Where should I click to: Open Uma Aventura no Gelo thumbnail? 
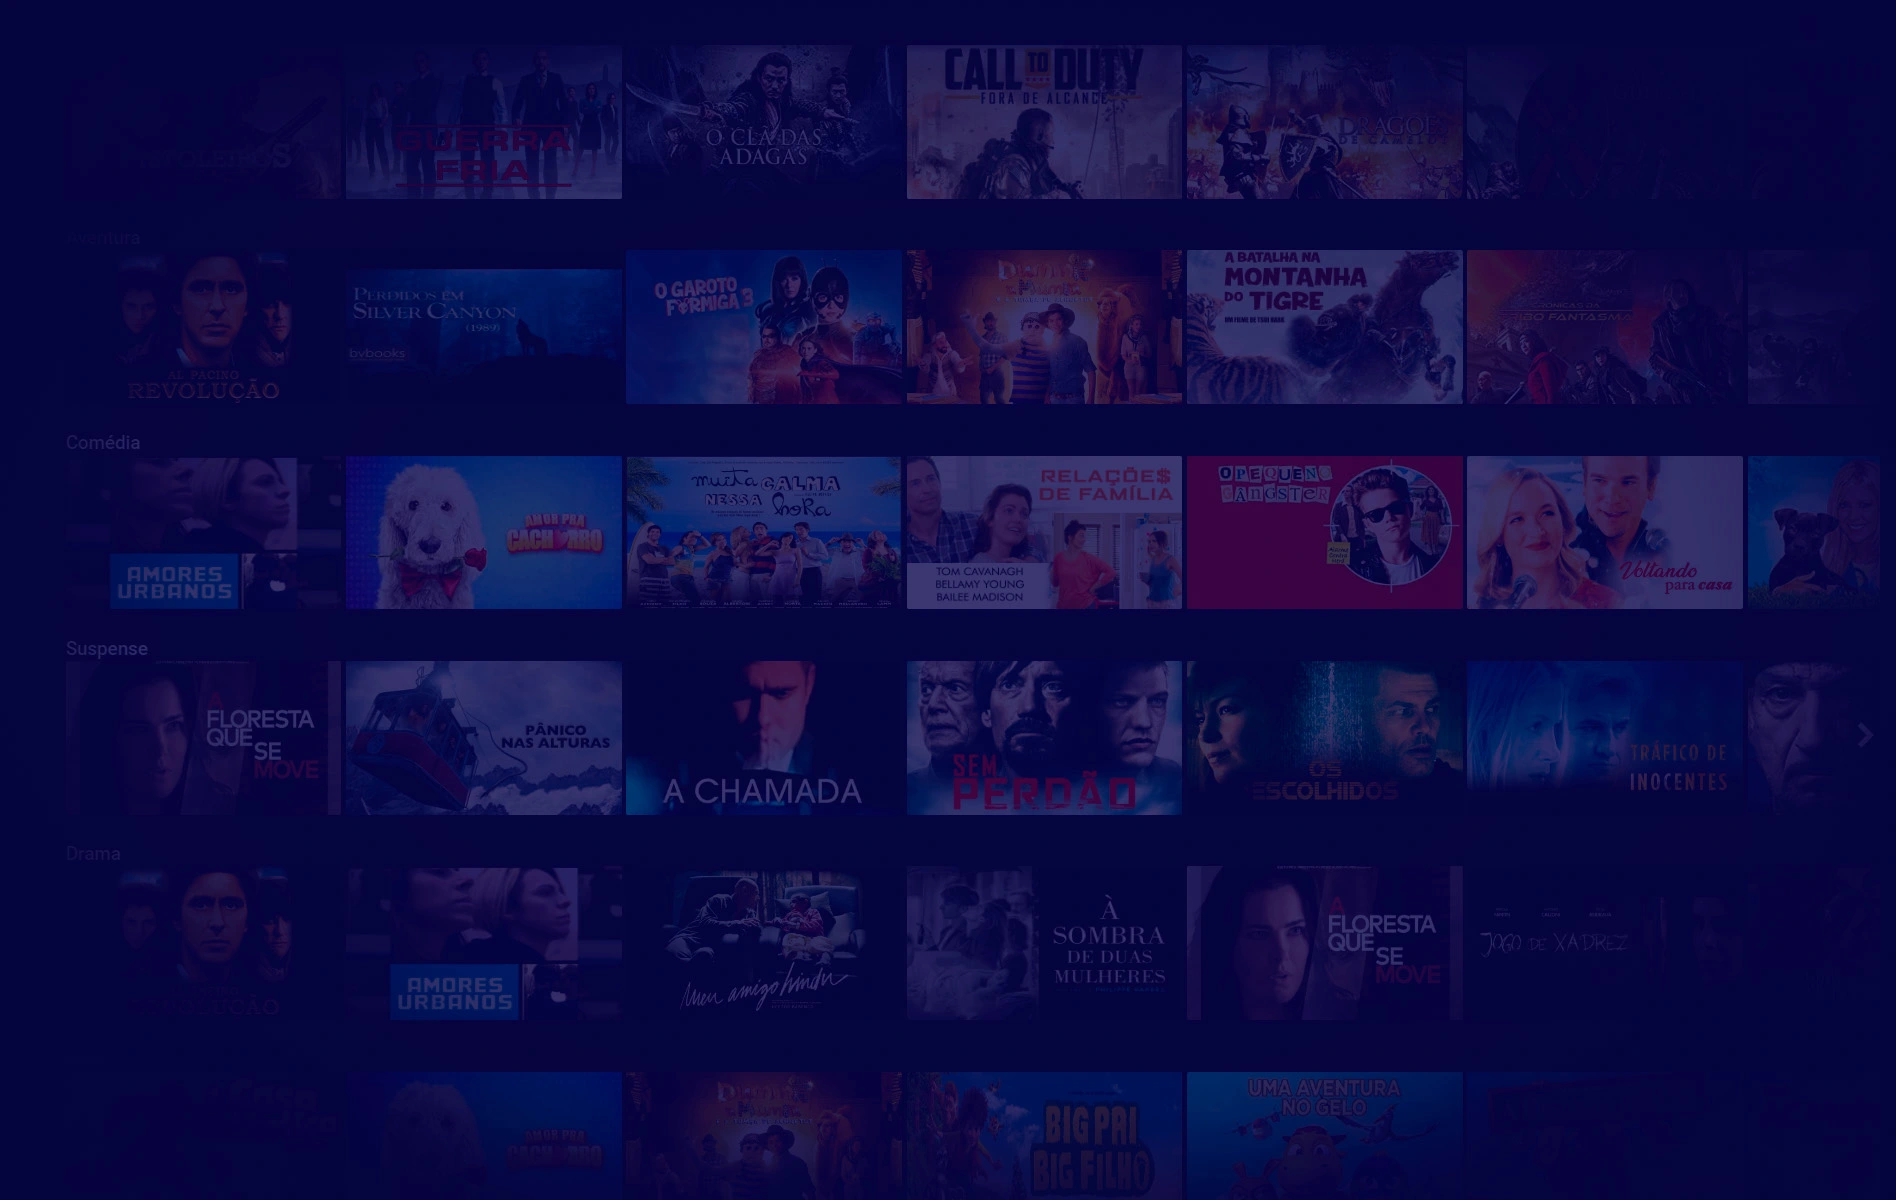1325,1136
